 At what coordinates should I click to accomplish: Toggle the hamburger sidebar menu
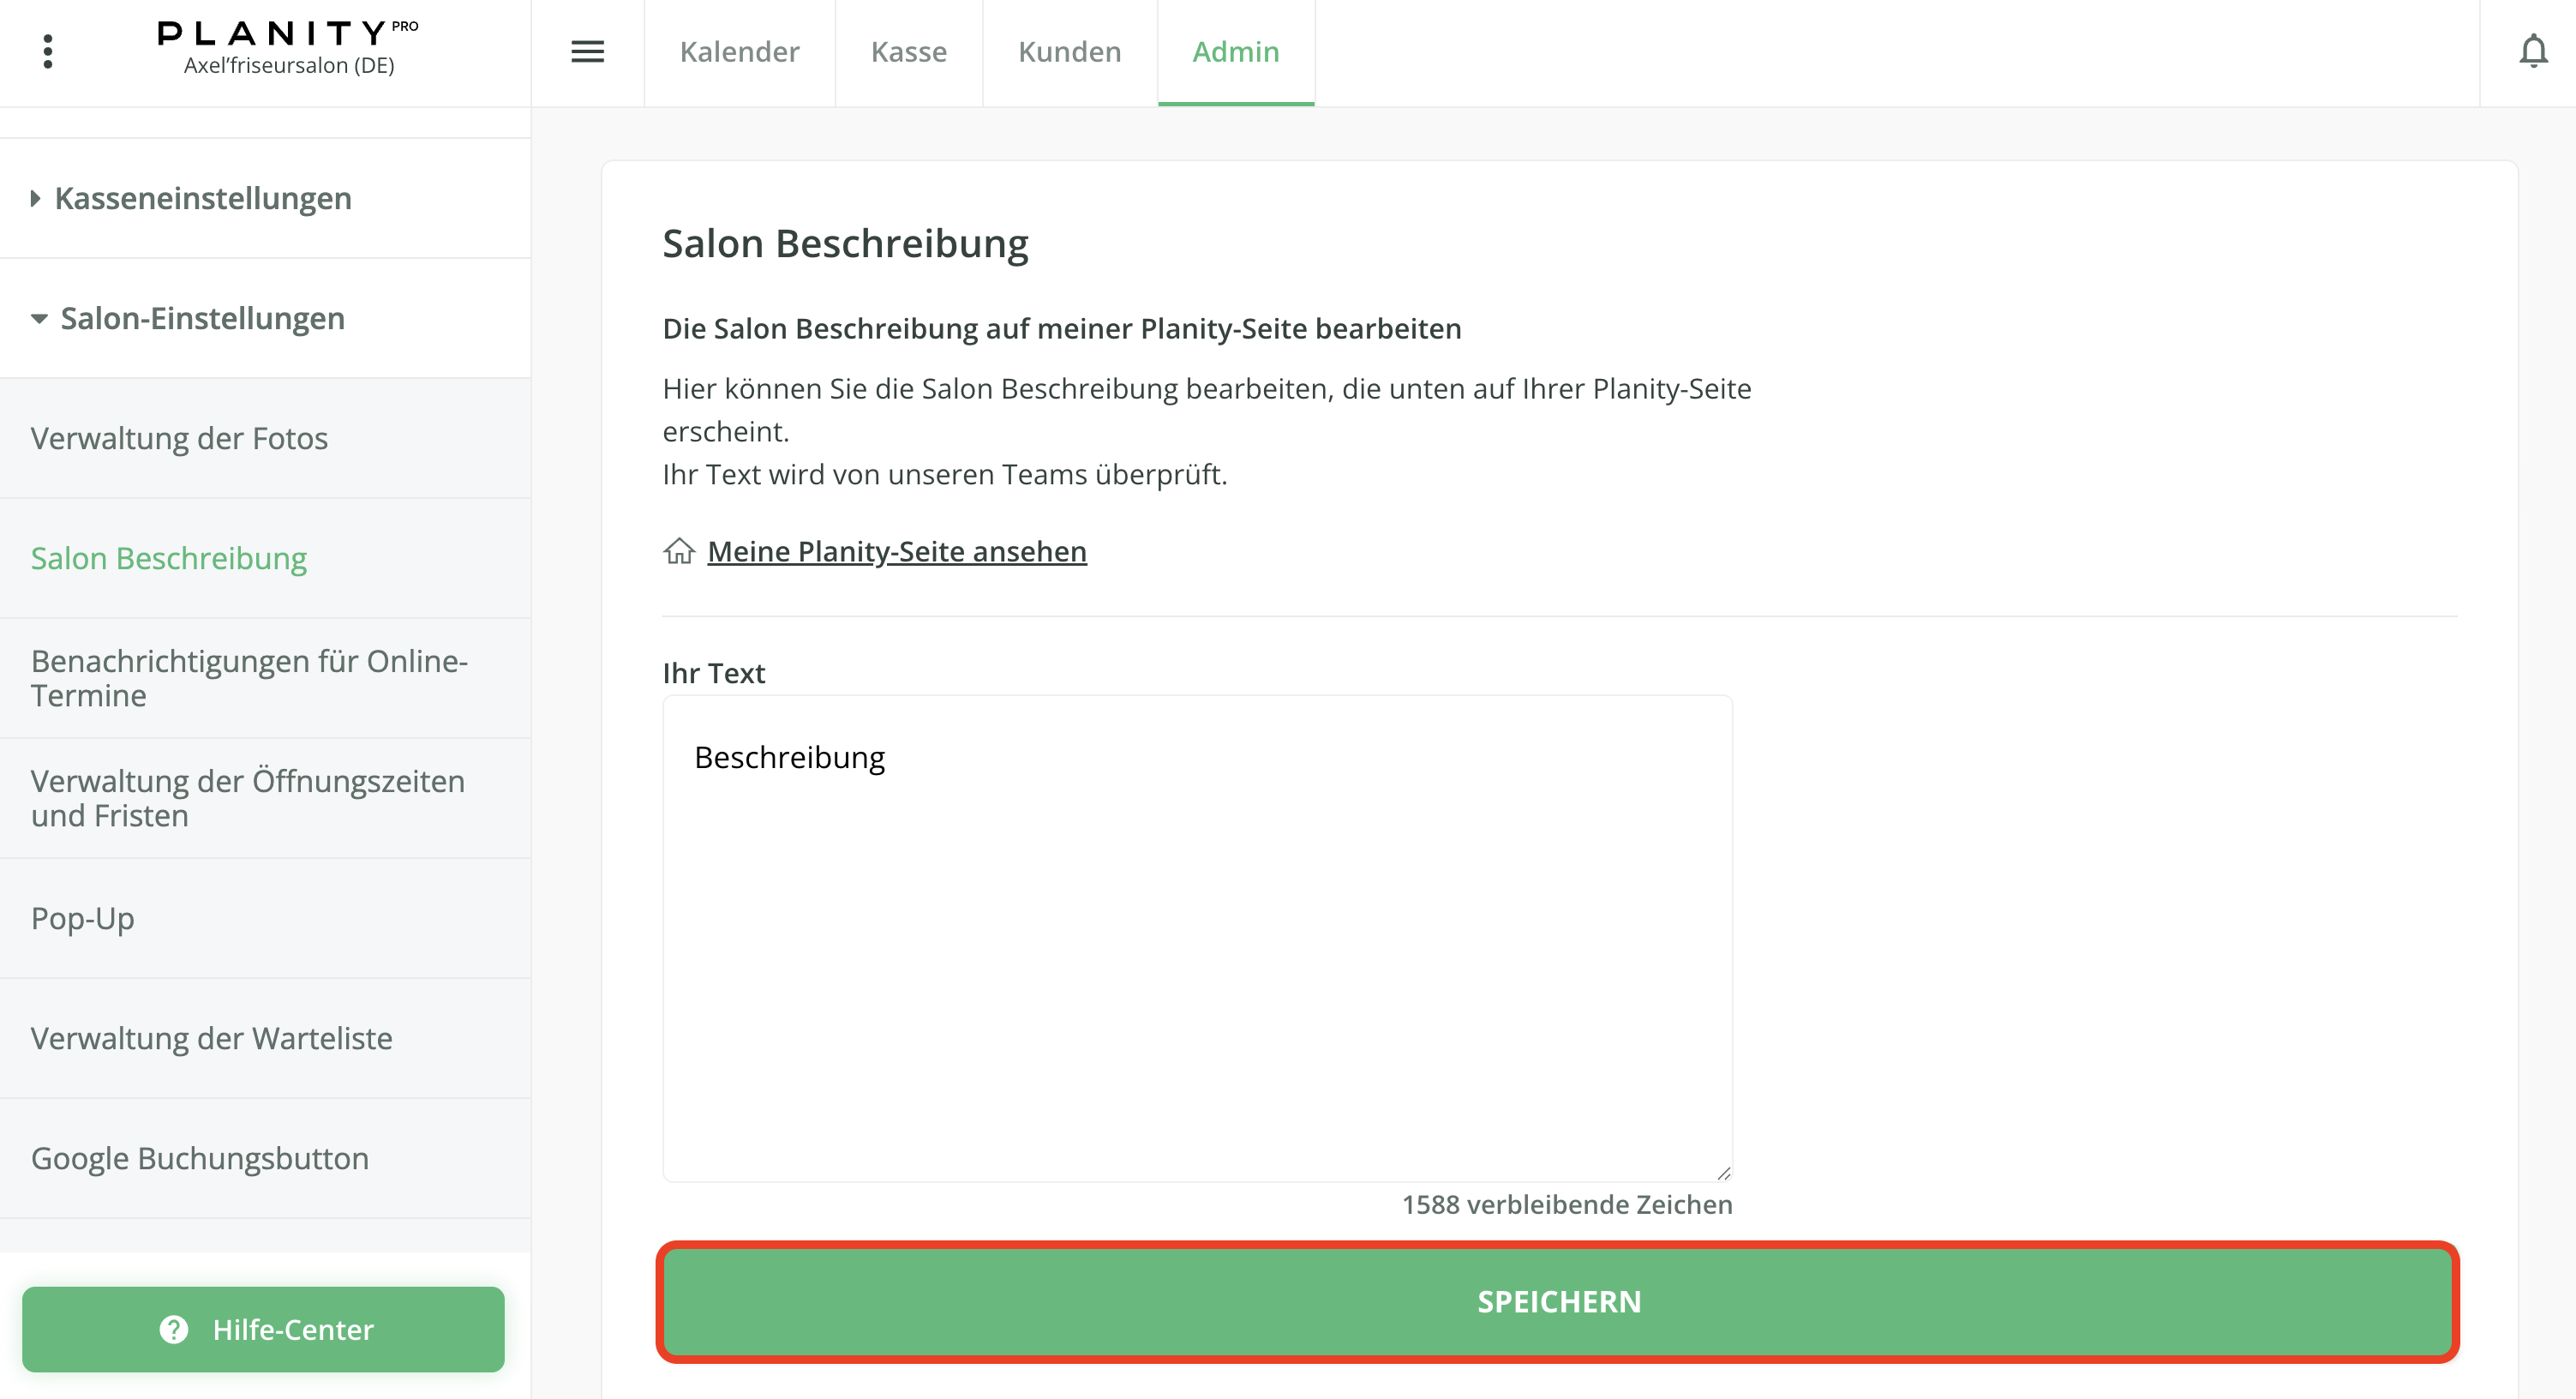(x=587, y=51)
